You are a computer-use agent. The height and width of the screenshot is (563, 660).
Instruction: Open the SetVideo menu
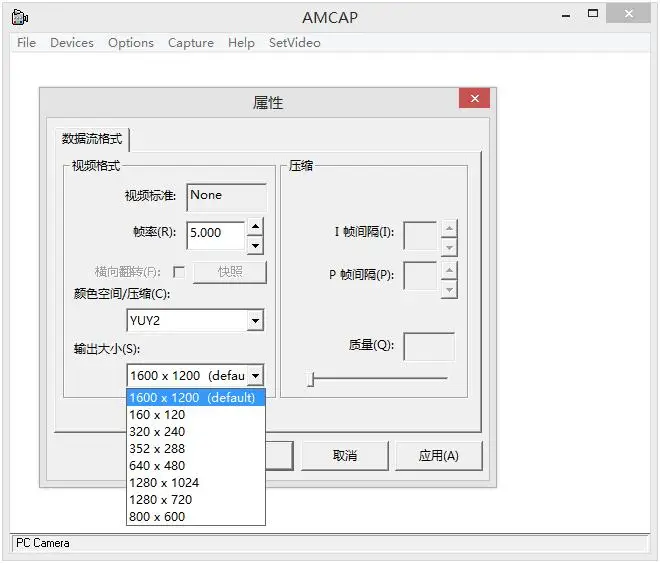click(x=295, y=42)
